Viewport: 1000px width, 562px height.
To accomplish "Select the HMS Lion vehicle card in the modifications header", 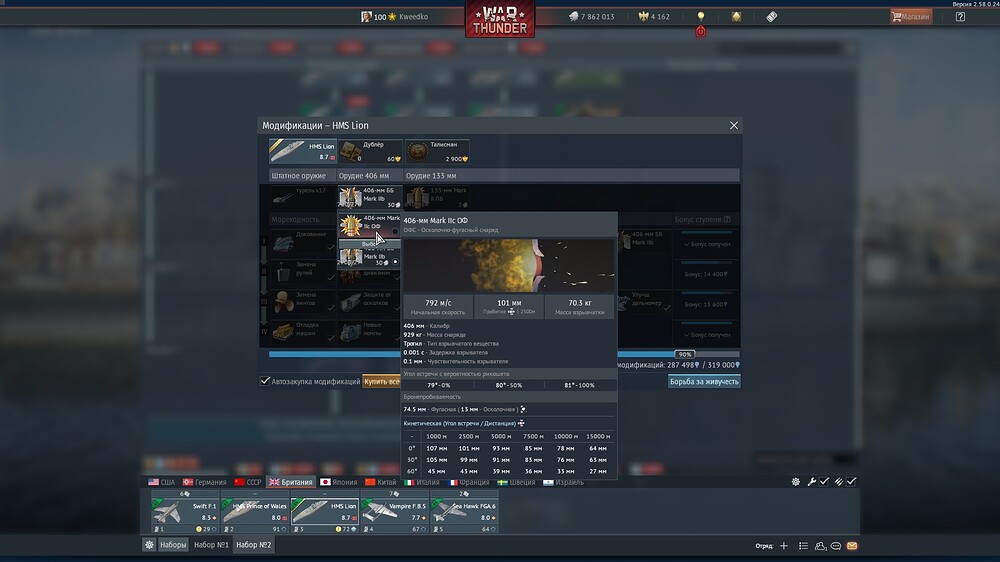I will point(302,151).
